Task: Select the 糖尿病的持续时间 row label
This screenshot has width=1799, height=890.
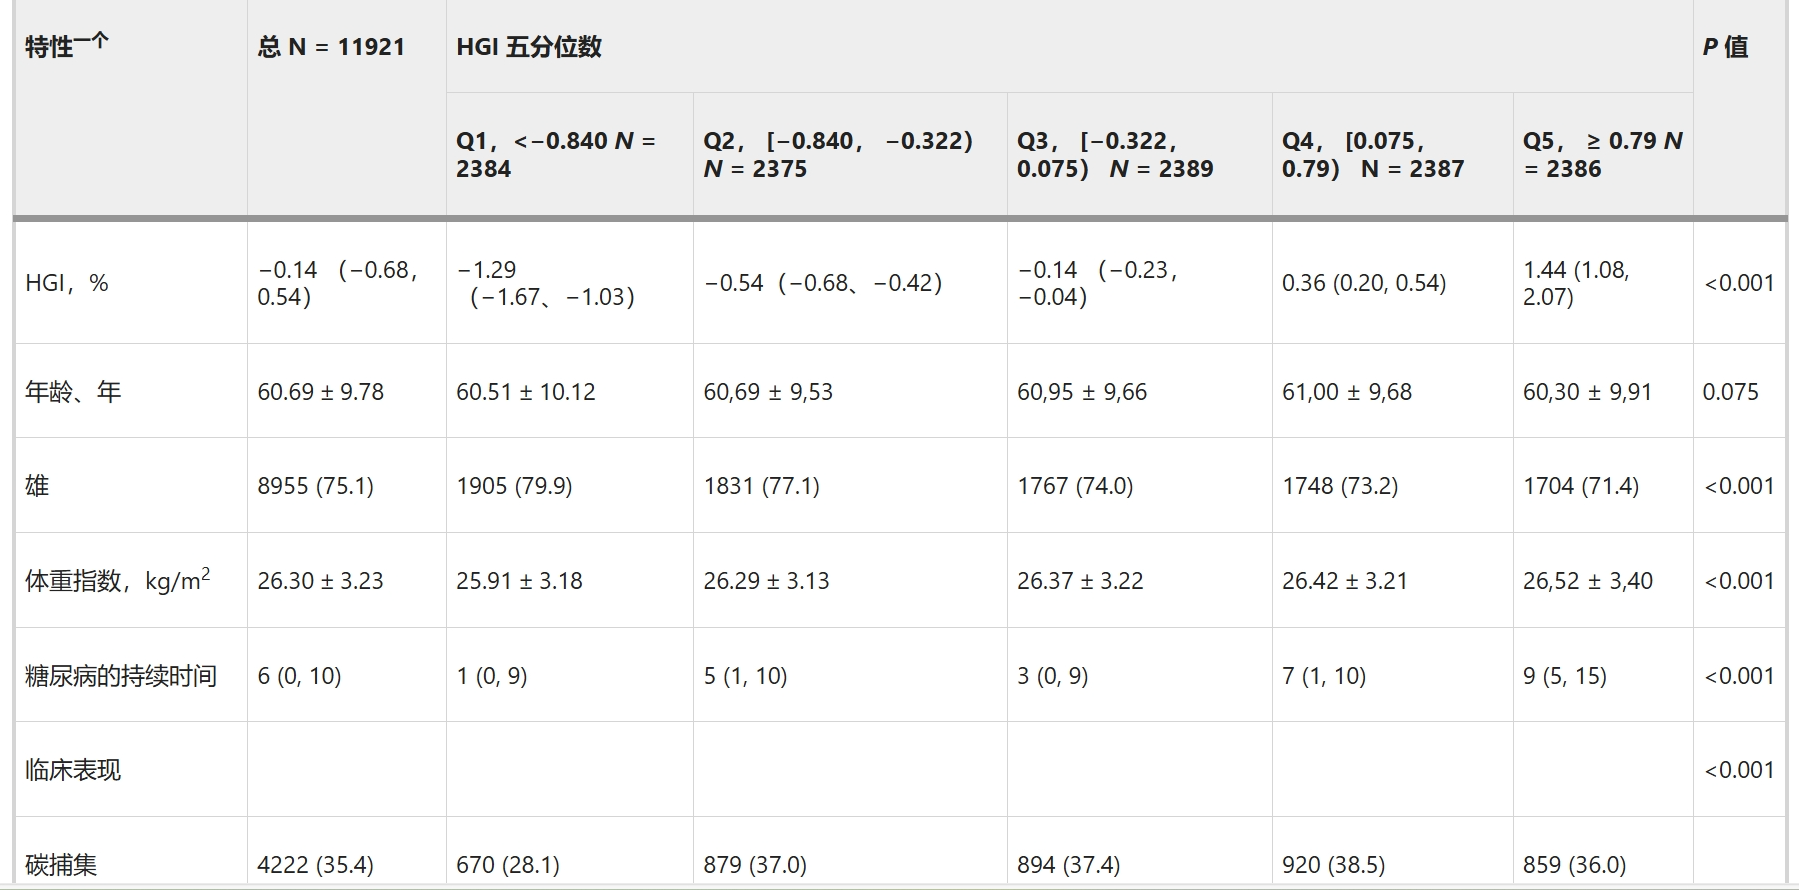Action: (x=121, y=676)
